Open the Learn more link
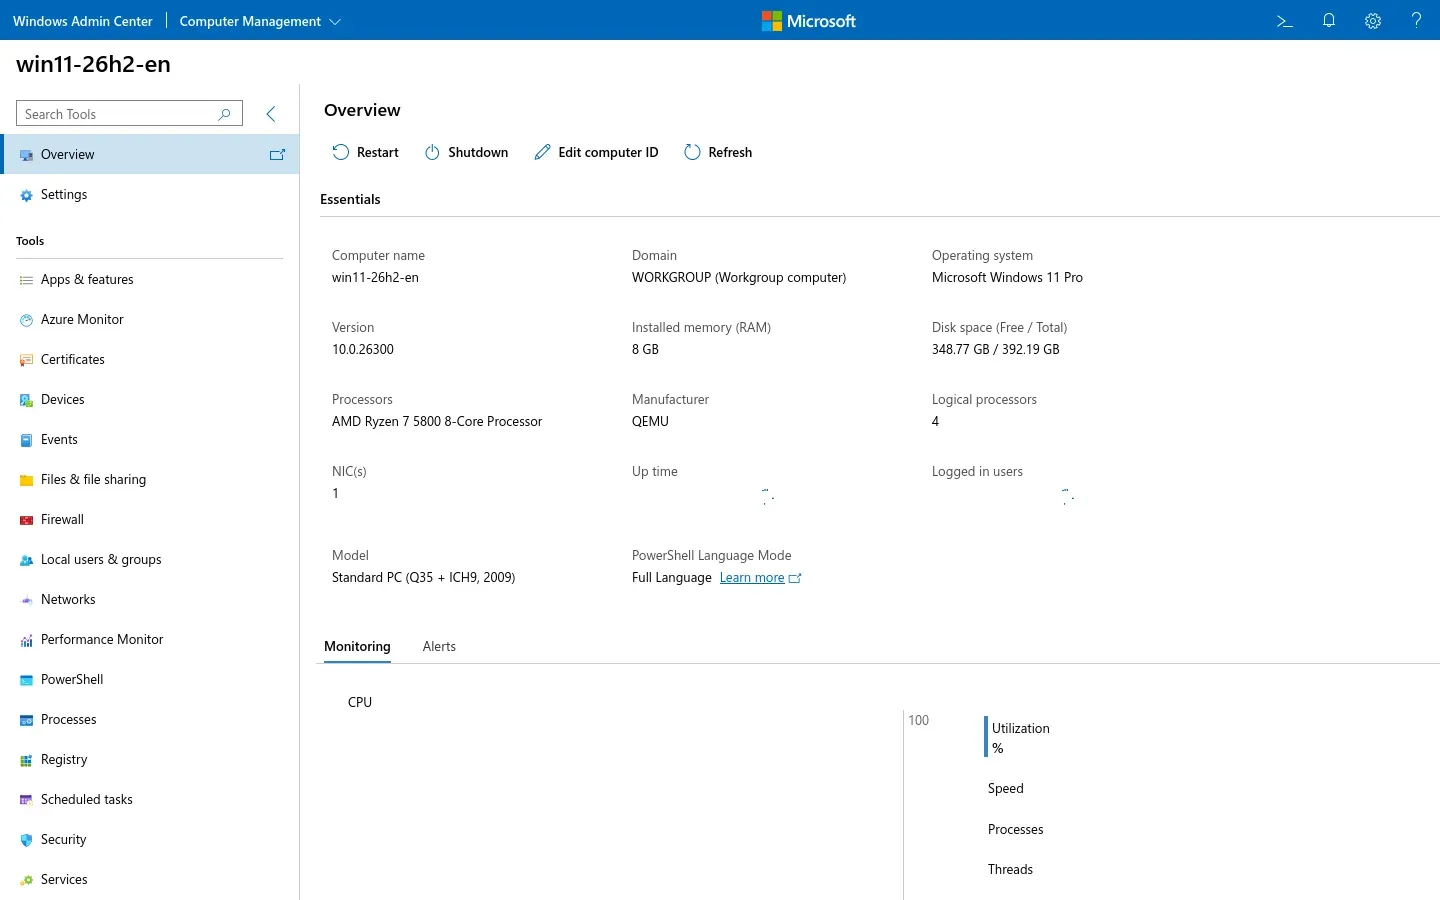Screen dimensions: 1440x900 [x=752, y=578]
